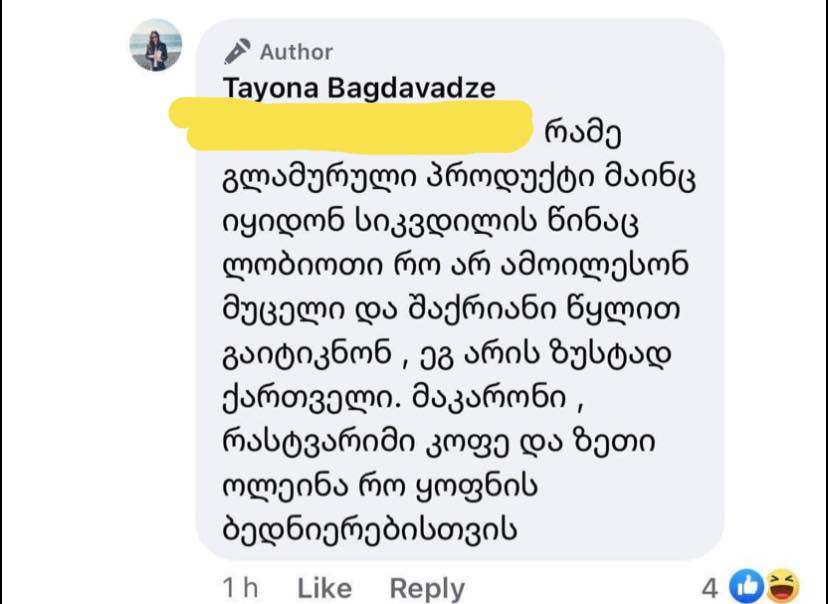This screenshot has width=828, height=604.
Task: Click the laughing Haha reaction emoji
Action: [782, 587]
